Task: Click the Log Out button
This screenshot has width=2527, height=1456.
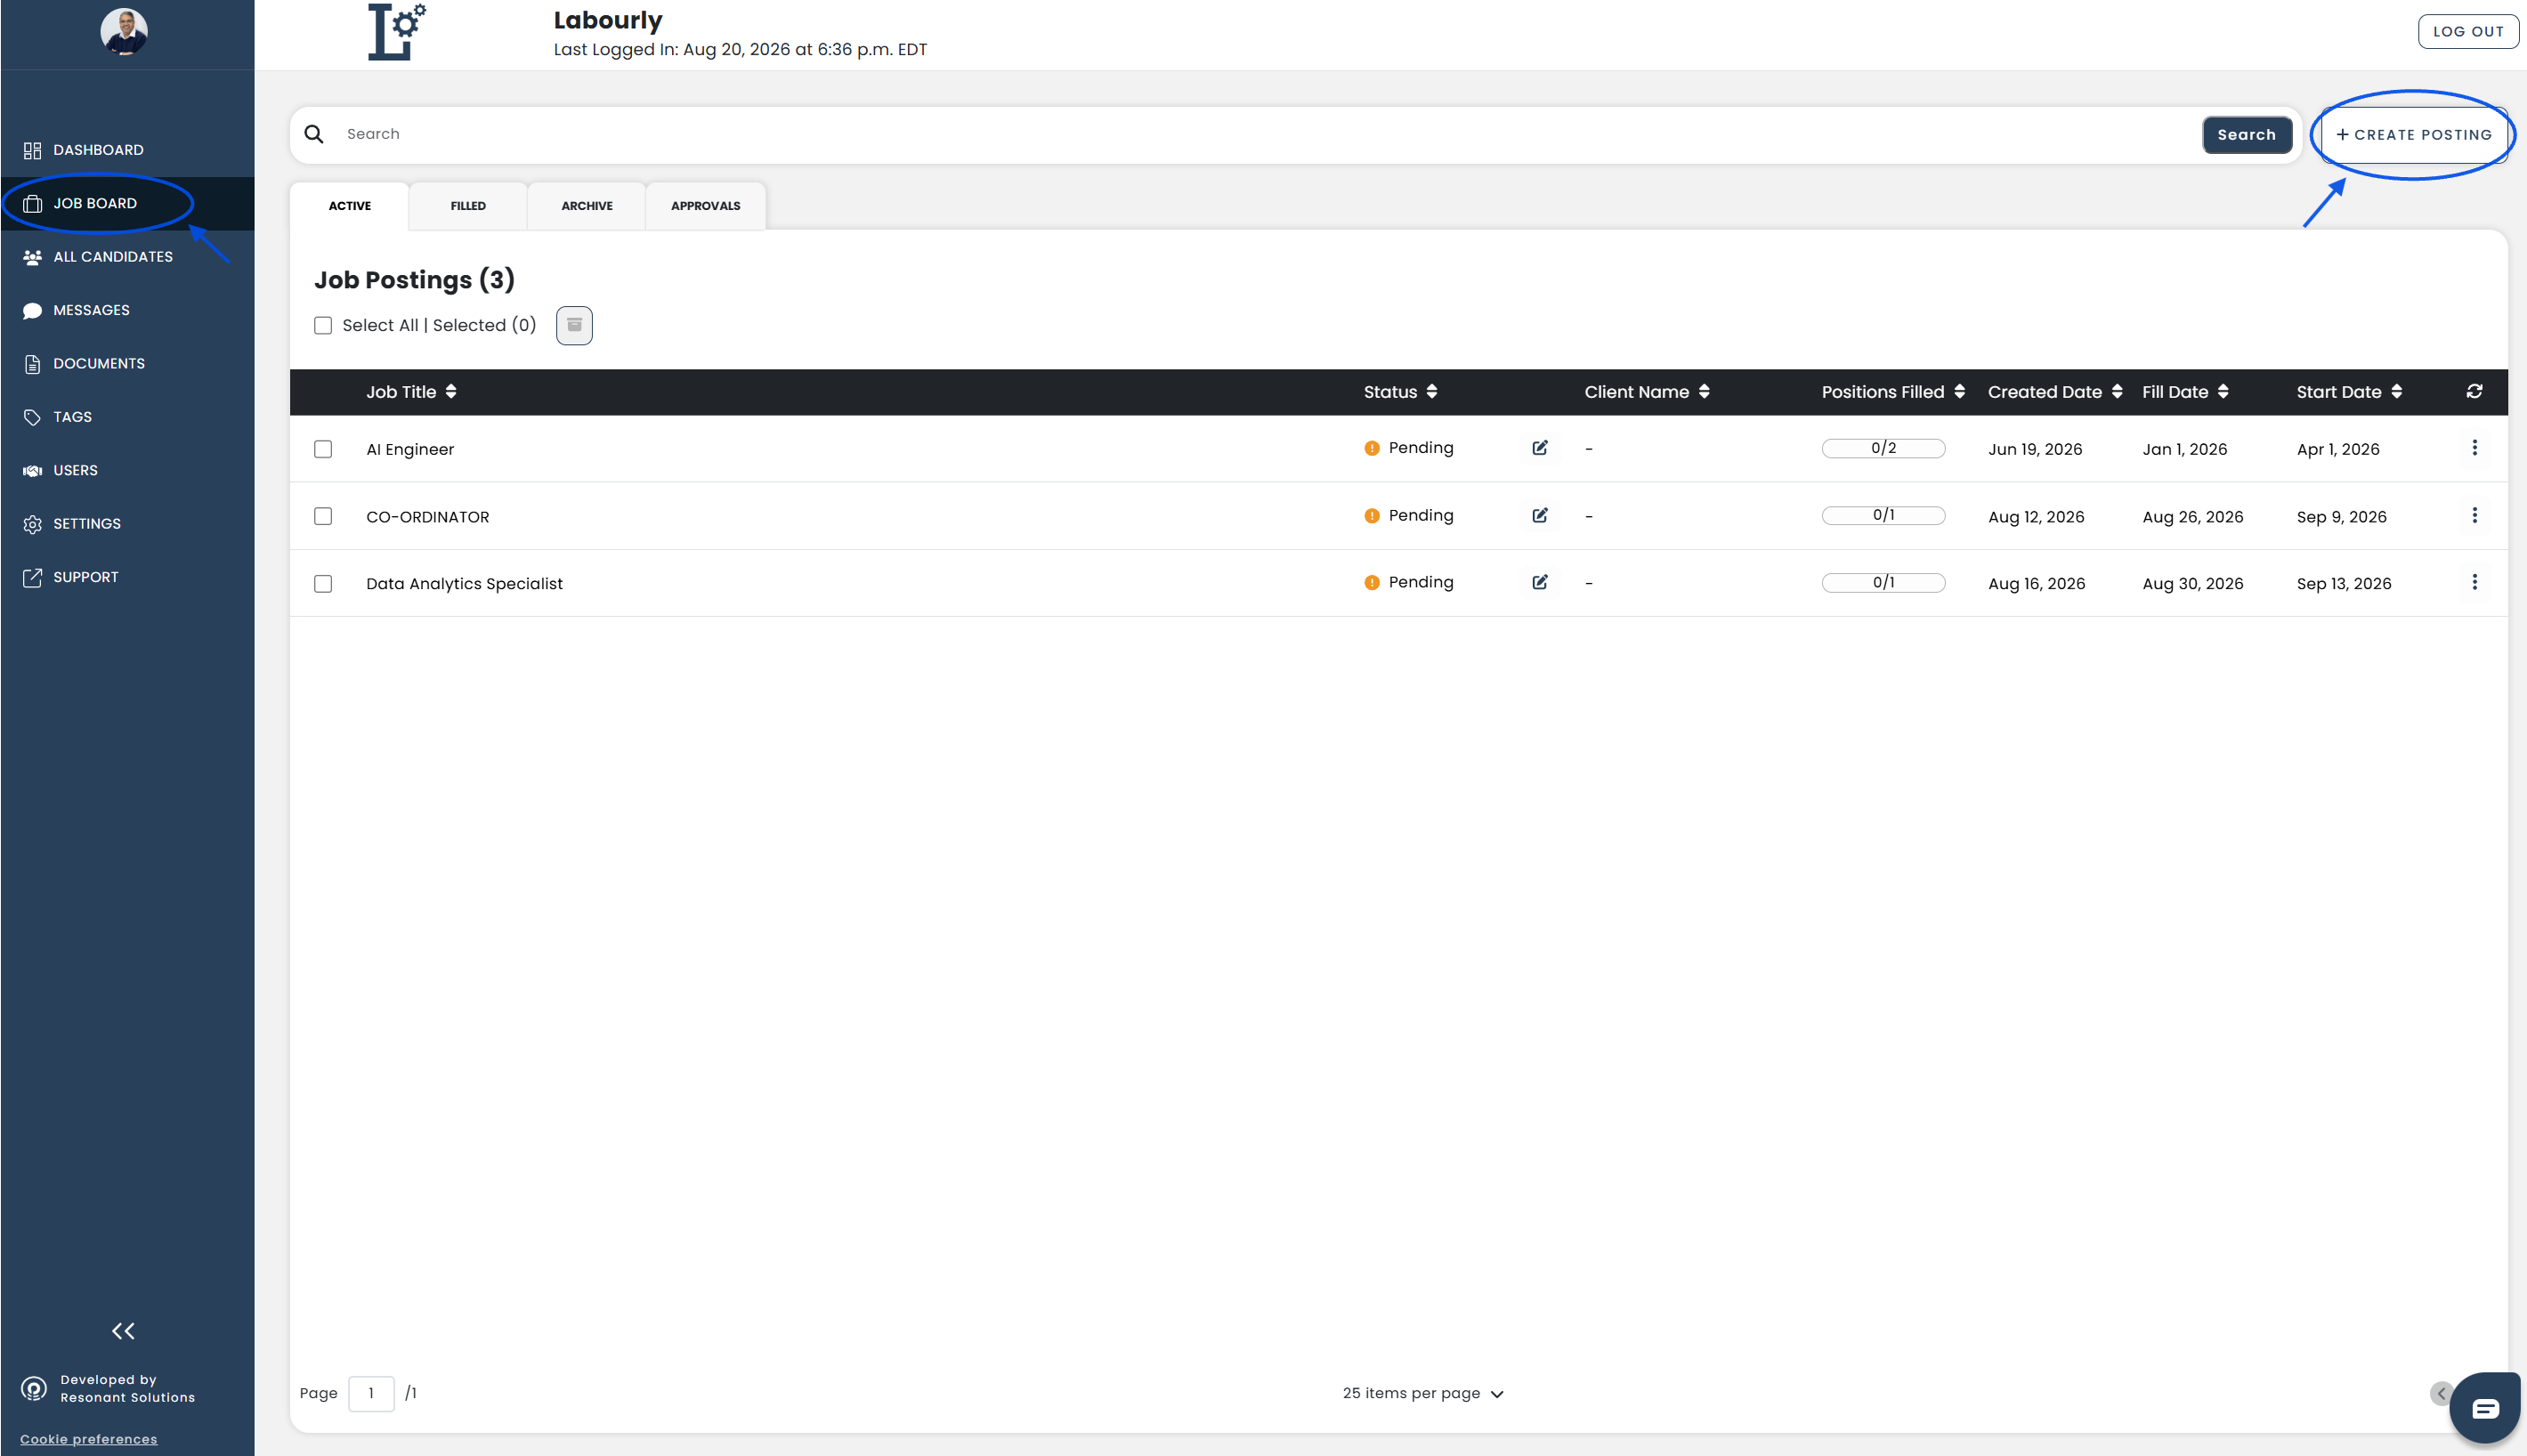Action: (2467, 31)
